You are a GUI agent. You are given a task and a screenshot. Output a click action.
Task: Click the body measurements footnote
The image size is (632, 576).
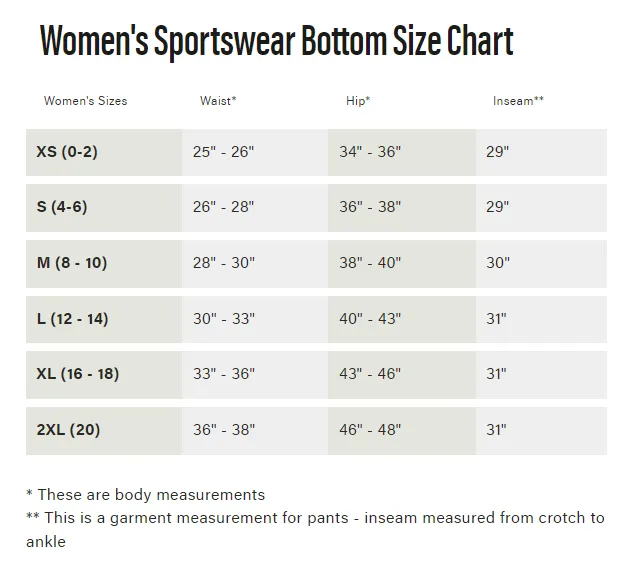[x=146, y=495]
